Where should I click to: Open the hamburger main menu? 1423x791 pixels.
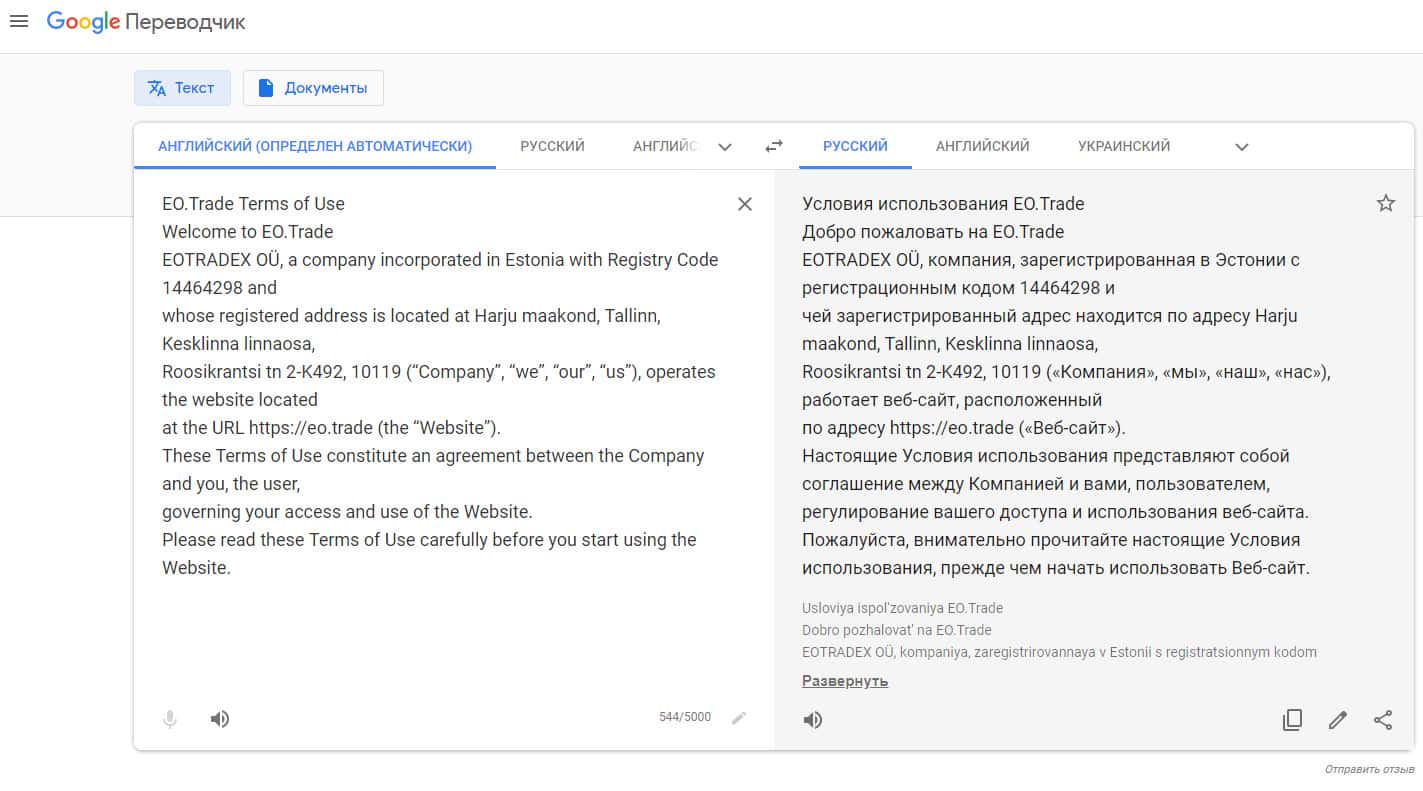tap(19, 21)
